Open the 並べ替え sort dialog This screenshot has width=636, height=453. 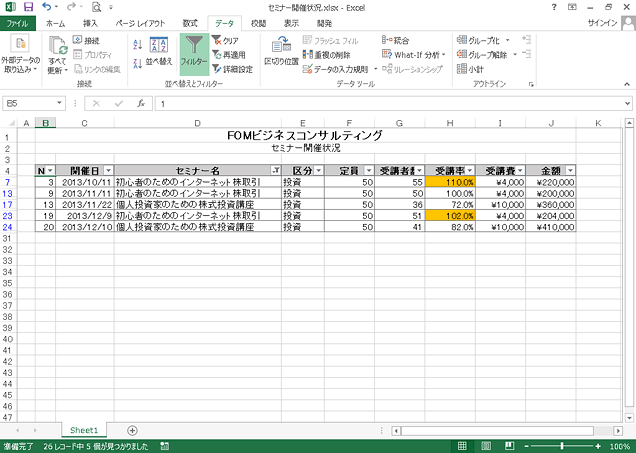pyautogui.click(x=159, y=51)
